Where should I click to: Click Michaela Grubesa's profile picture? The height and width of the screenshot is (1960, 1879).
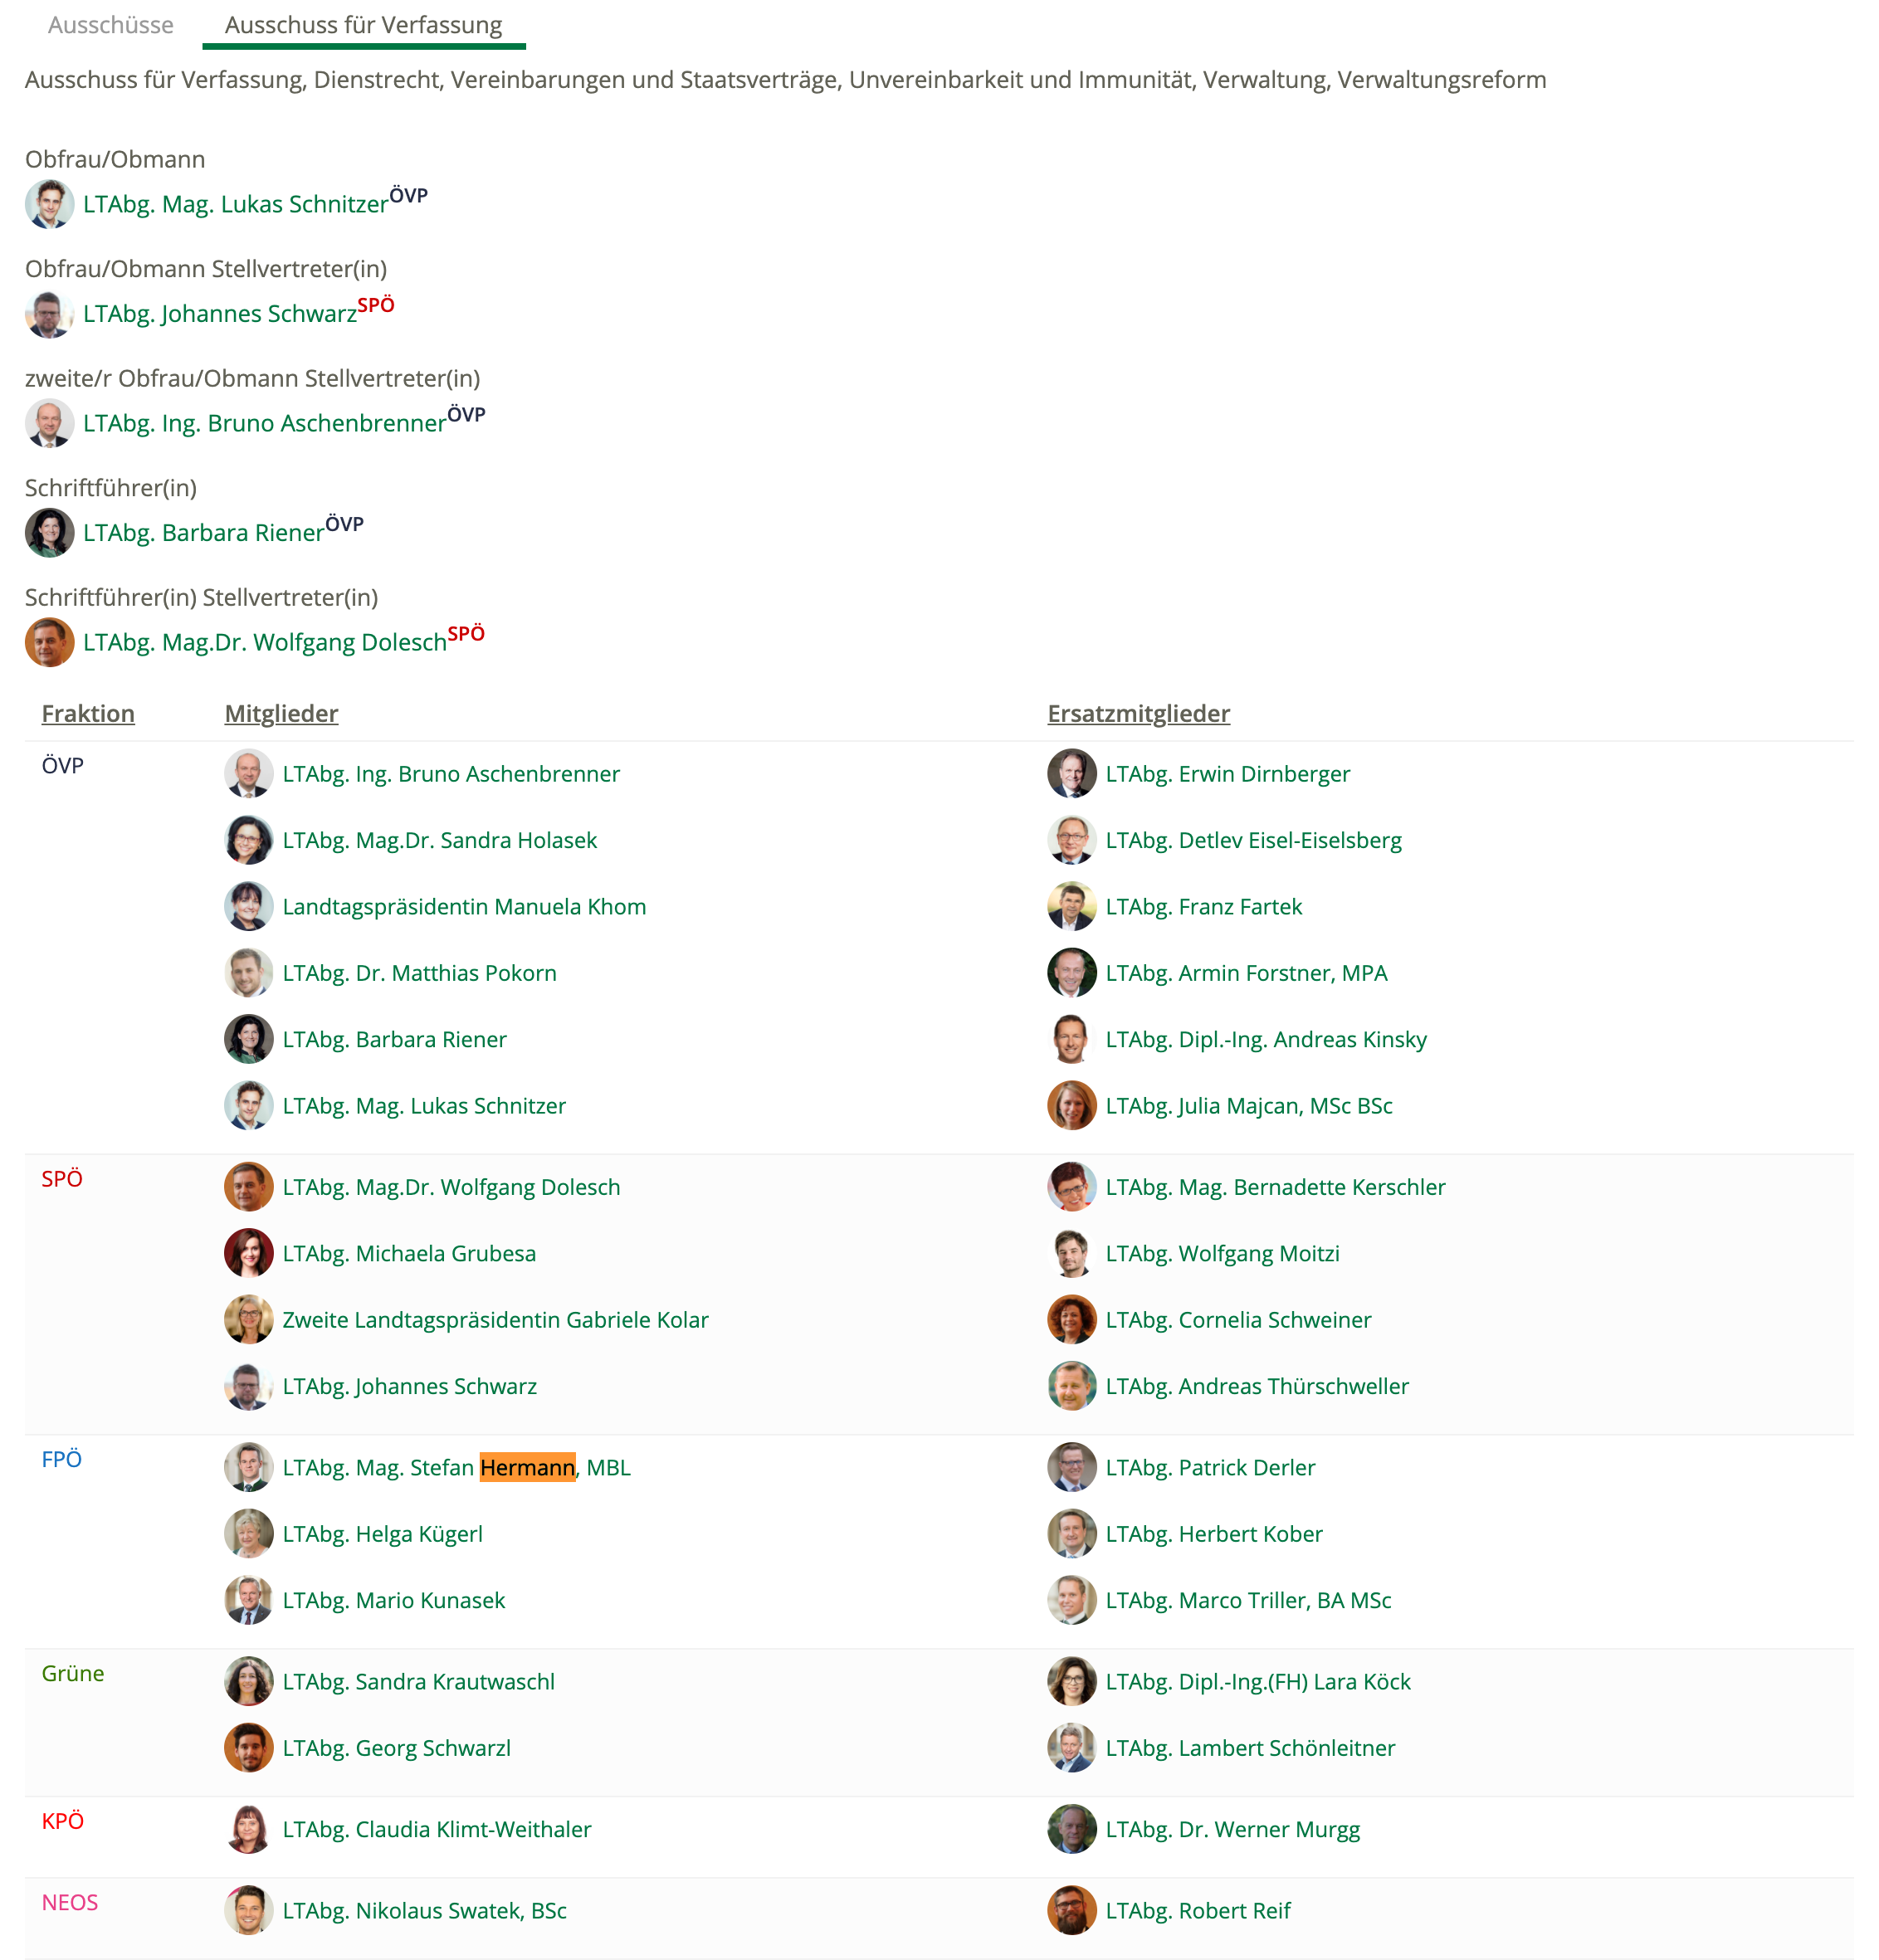point(249,1253)
